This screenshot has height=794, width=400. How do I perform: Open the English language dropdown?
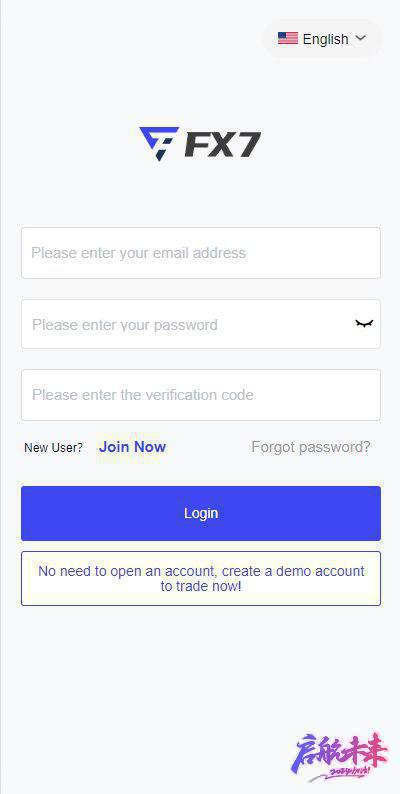322,39
